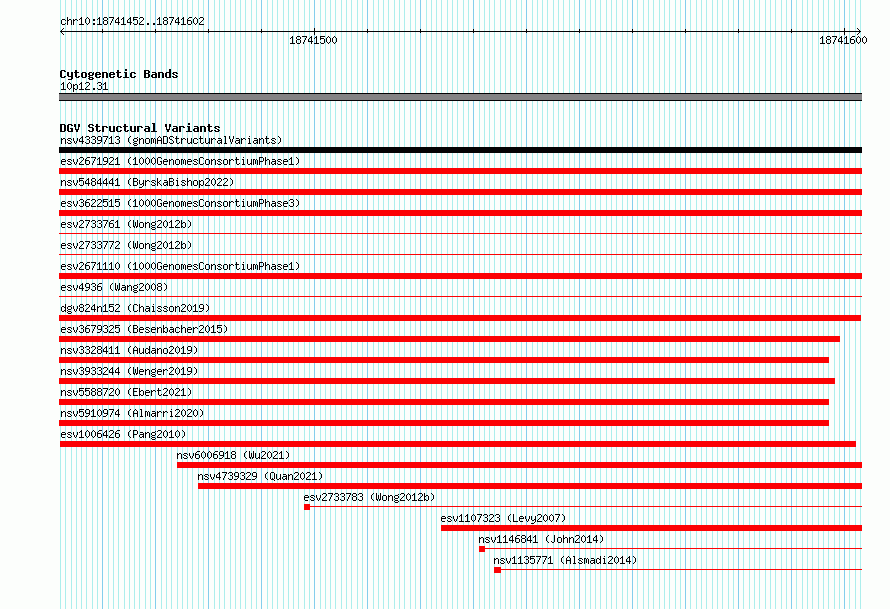Click the red bar under esv1107323
This screenshot has width=890, height=609.
point(652,528)
